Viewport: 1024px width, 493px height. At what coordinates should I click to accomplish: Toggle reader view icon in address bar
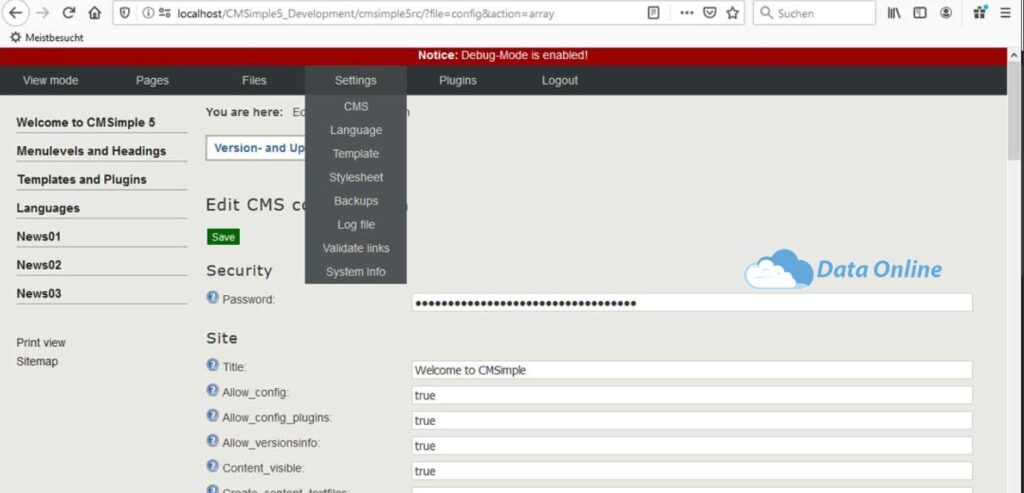[653, 13]
